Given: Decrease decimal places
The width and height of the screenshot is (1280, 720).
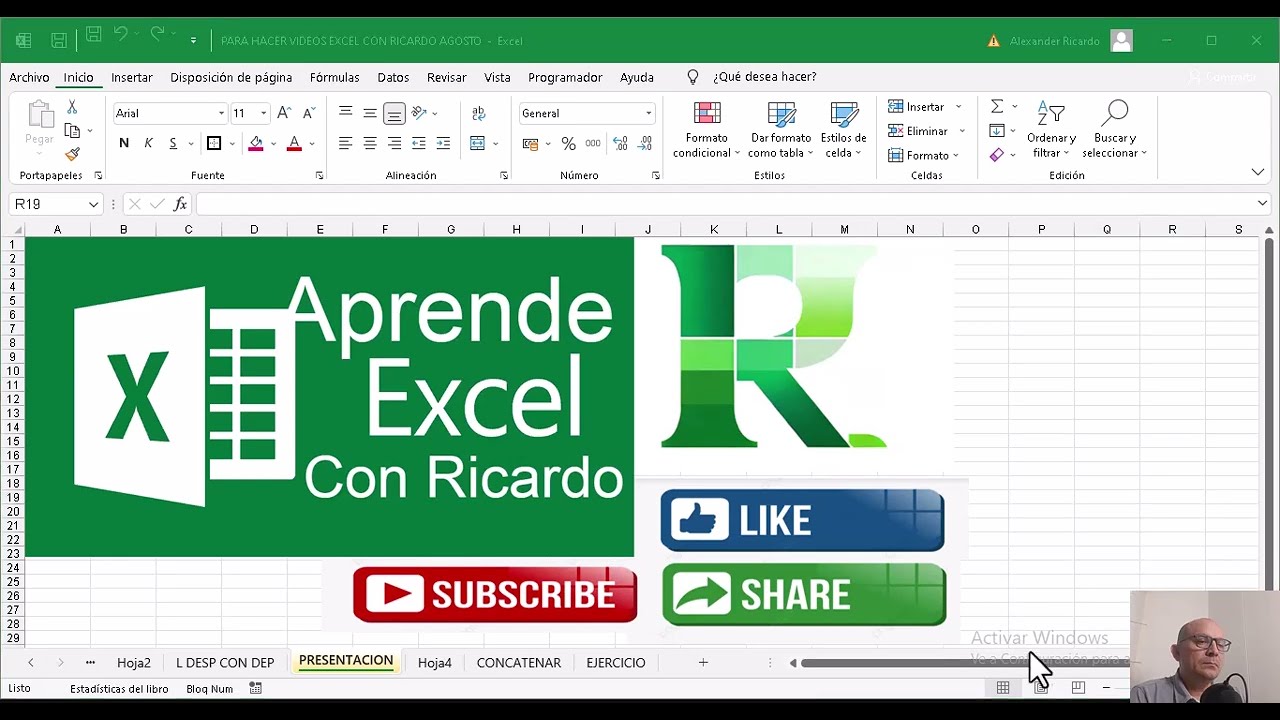Looking at the screenshot, I should pyautogui.click(x=645, y=144).
